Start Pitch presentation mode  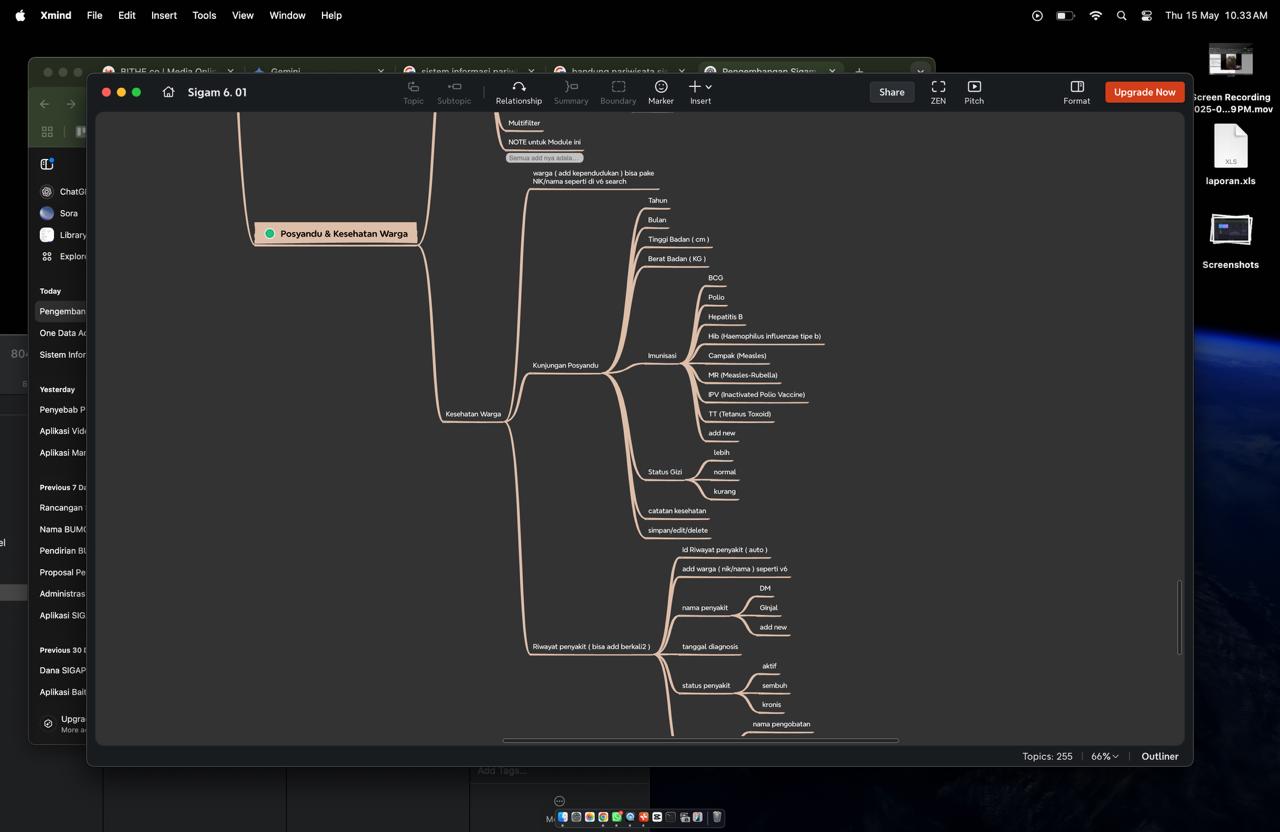tap(974, 92)
